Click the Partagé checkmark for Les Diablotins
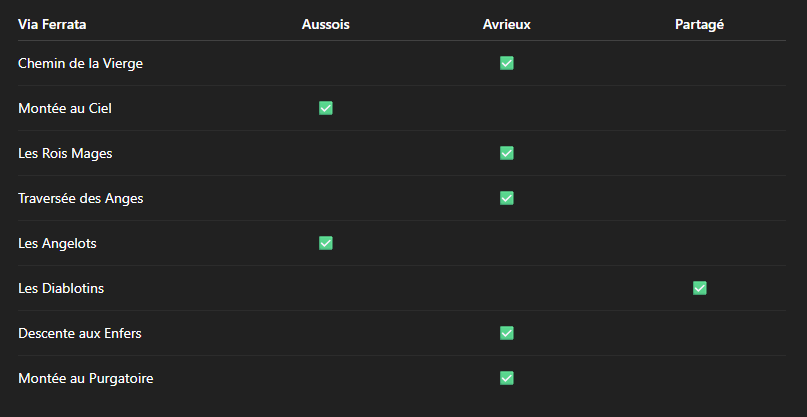The width and height of the screenshot is (807, 417). pyautogui.click(x=699, y=288)
